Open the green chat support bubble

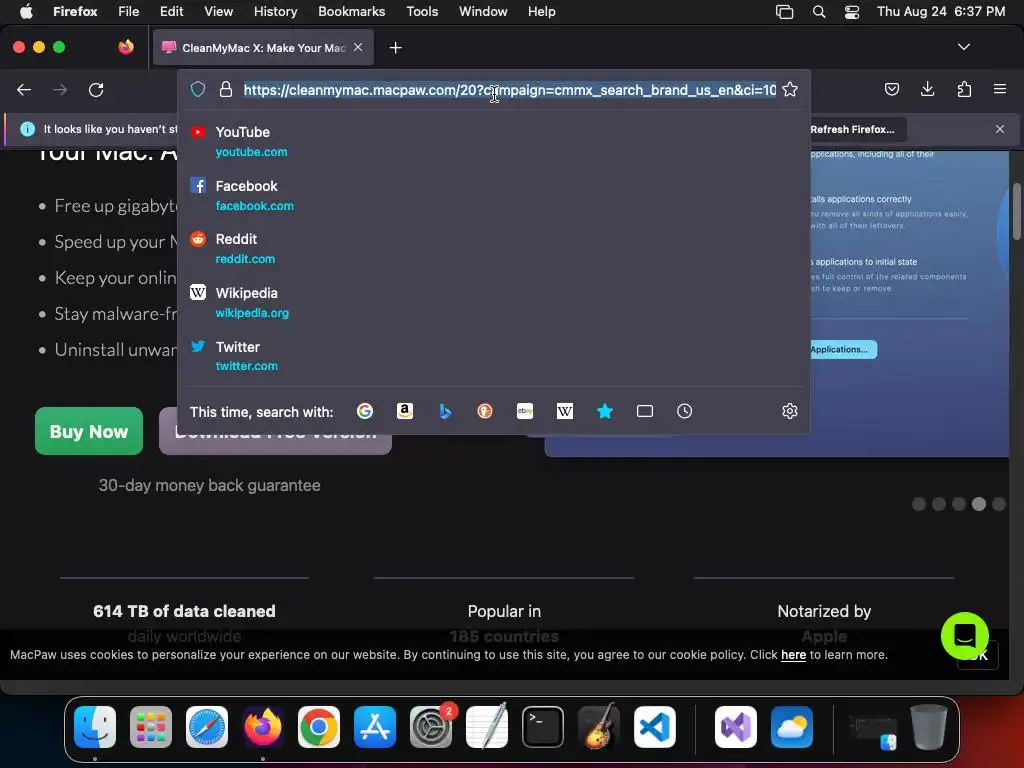pos(965,635)
